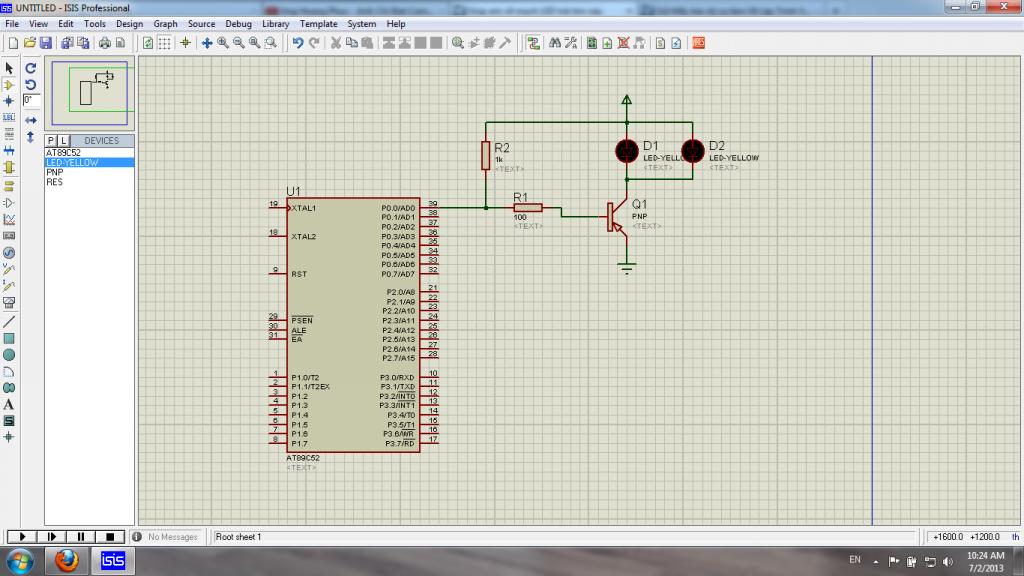1024x576 pixels.
Task: Pause the simulation
Action: [x=81, y=537]
